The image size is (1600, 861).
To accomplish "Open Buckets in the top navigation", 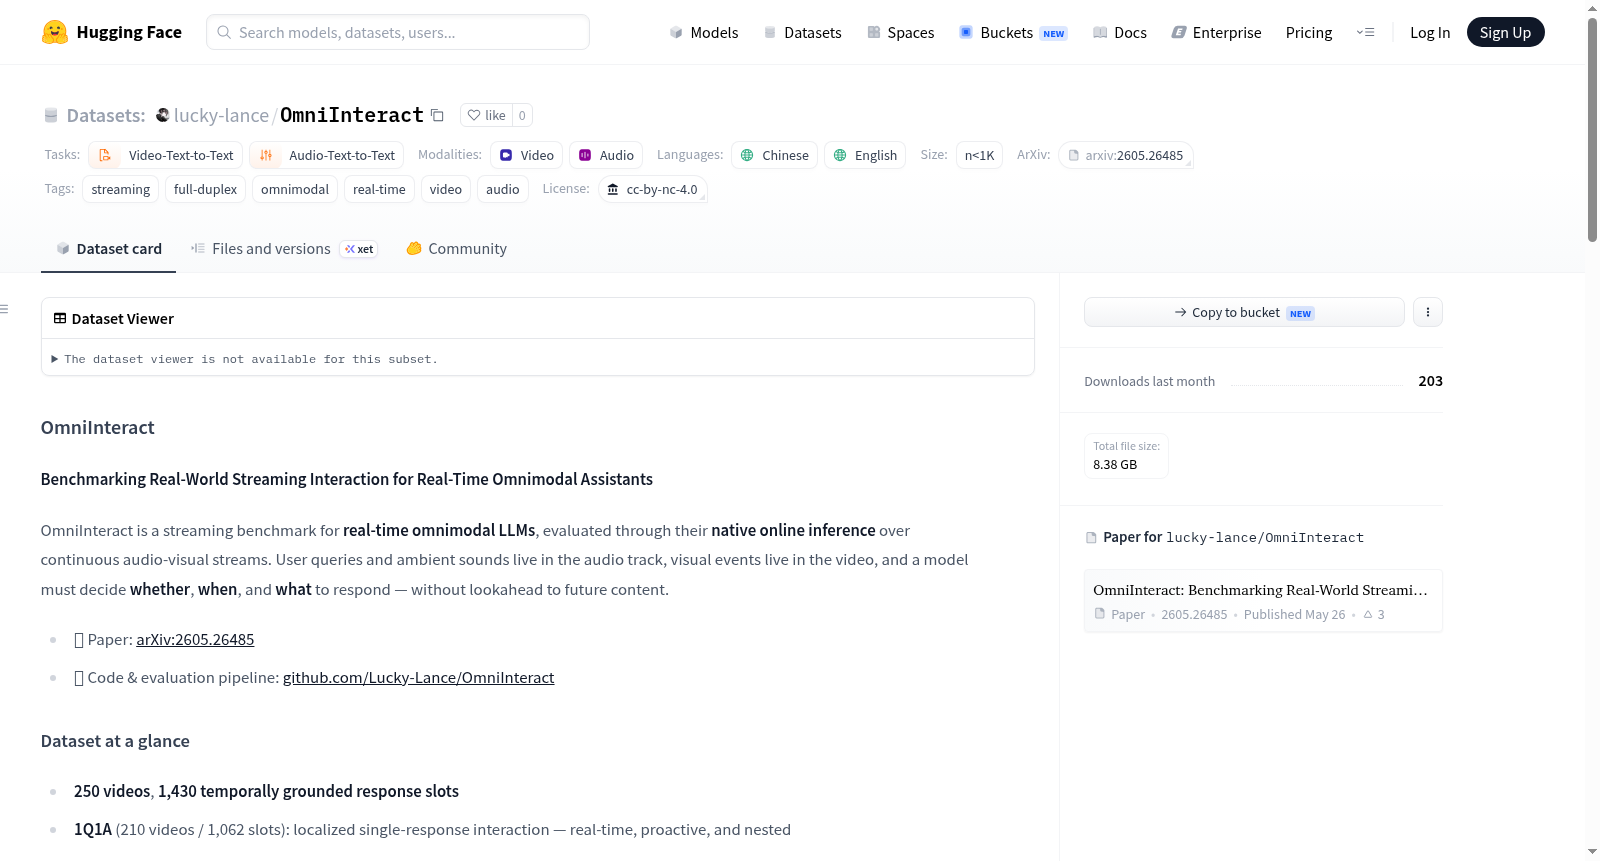I will [x=1013, y=32].
